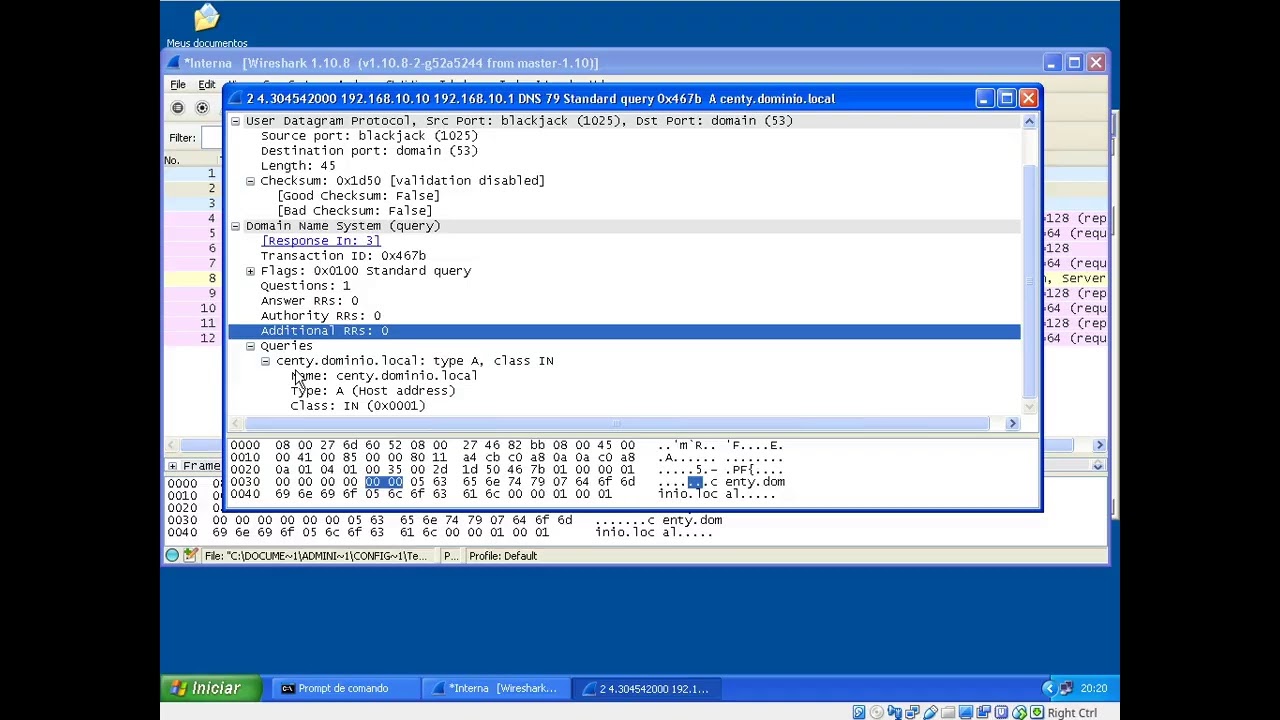
Task: Collapse the Queries node
Action: pos(251,346)
